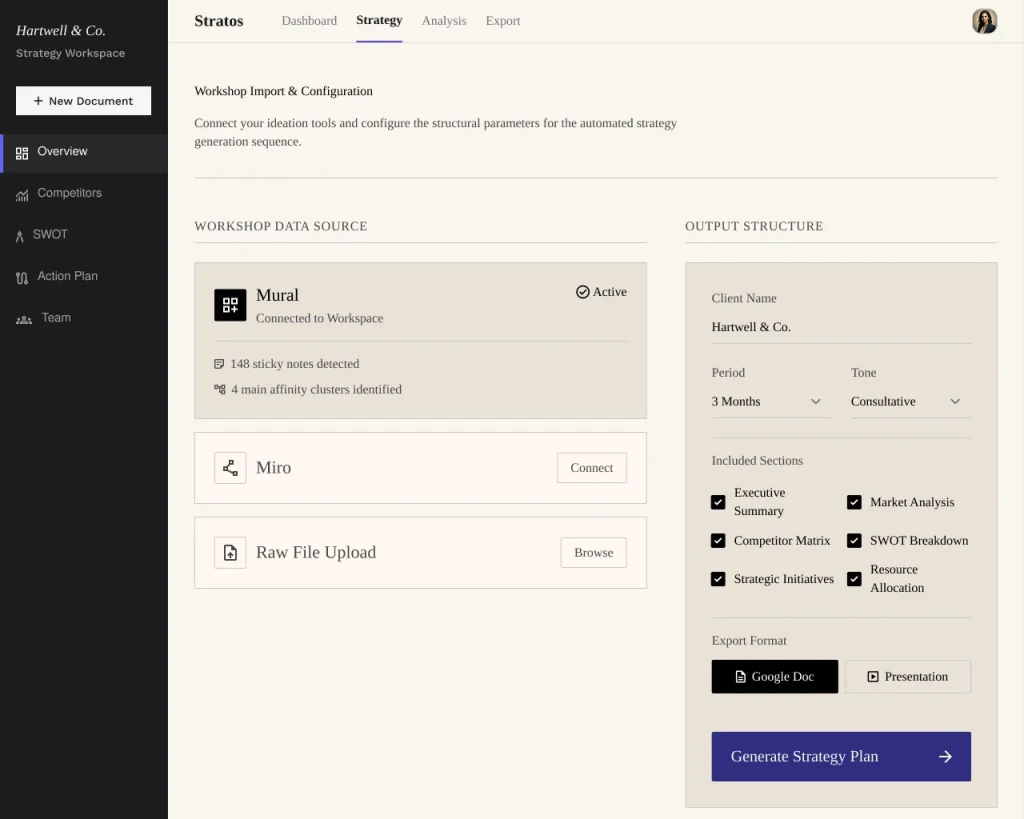Screen dimensions: 1024x819
Task: Open the Export tab
Action: [503, 21]
